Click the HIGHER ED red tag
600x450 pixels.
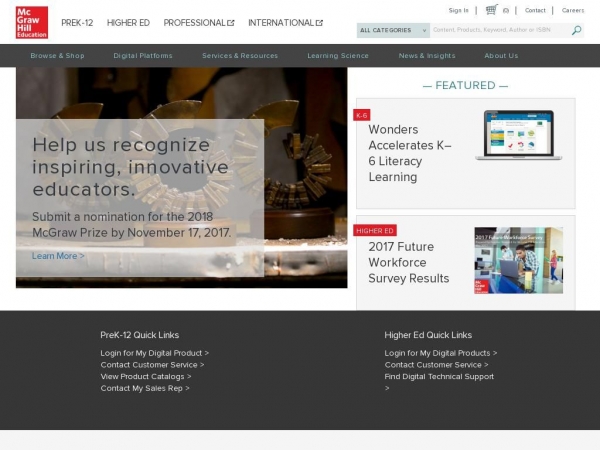click(x=375, y=230)
